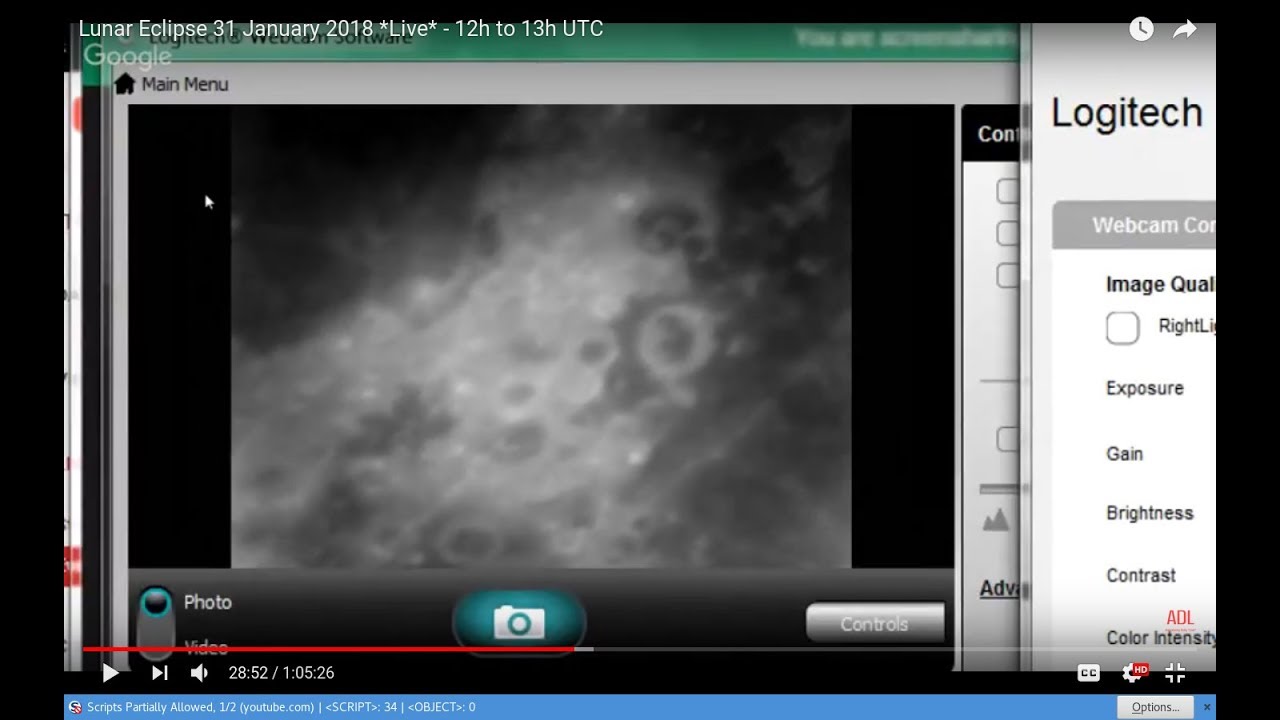
Task: Click the Advanced link in controls panel
Action: (x=999, y=588)
